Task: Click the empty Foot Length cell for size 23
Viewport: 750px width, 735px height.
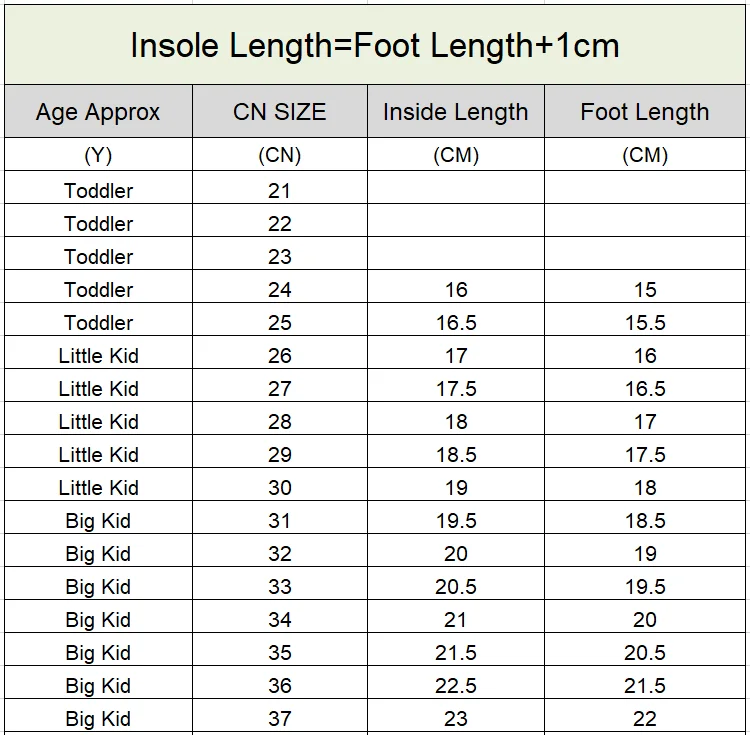Action: coord(645,256)
